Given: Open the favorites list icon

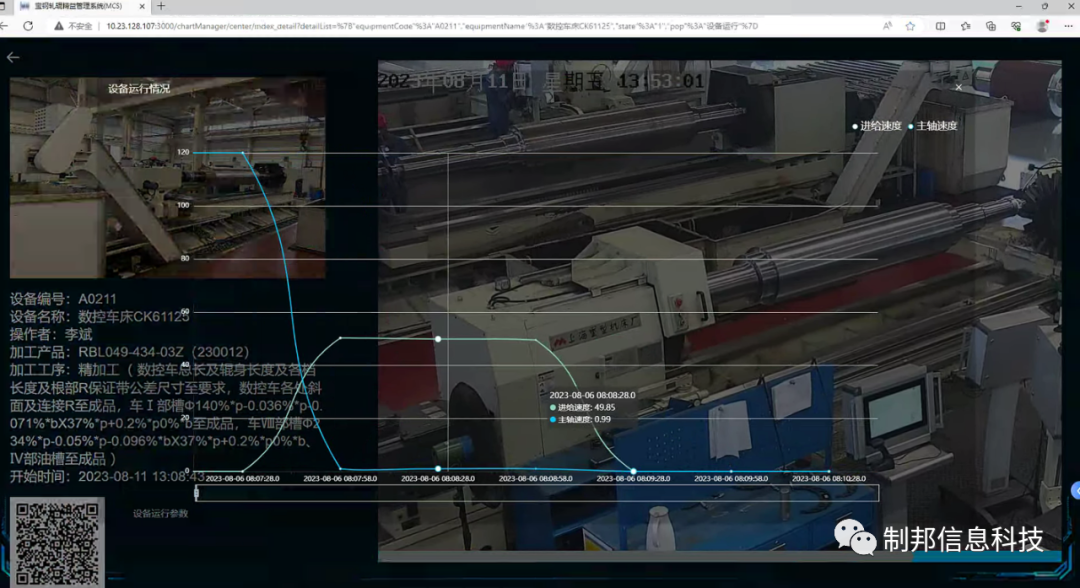Looking at the screenshot, I should (966, 26).
